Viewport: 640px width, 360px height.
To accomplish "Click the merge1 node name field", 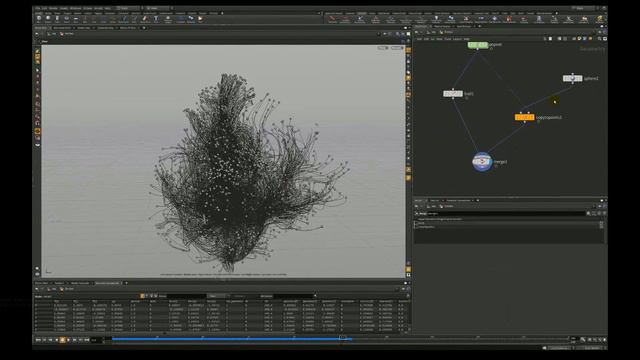I will (x=507, y=214).
